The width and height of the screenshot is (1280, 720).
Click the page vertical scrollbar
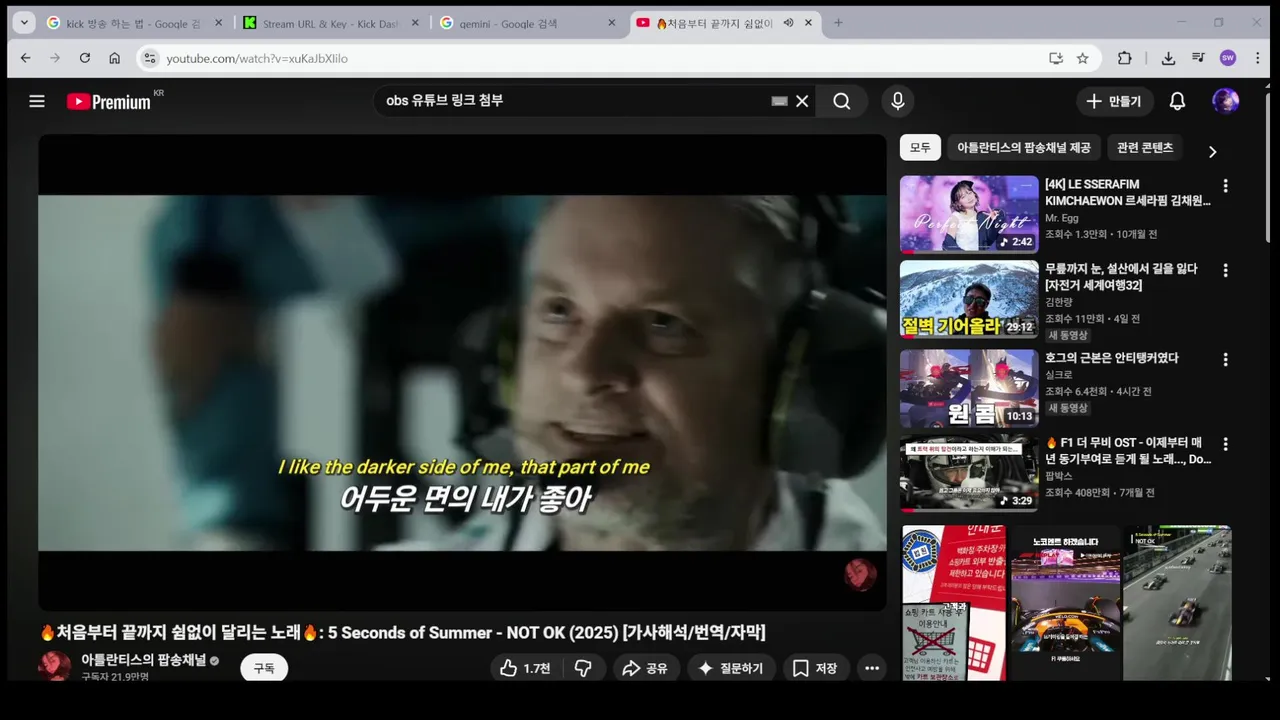[x=1268, y=166]
